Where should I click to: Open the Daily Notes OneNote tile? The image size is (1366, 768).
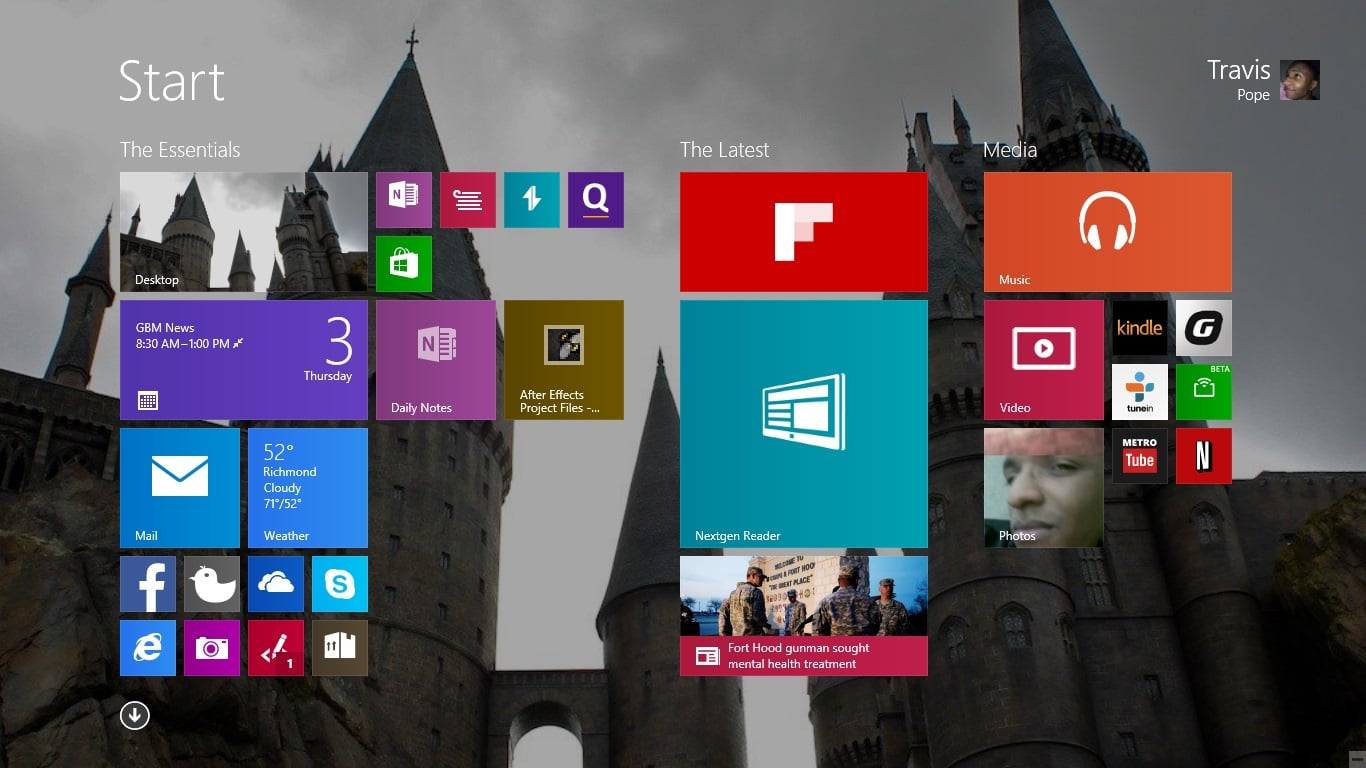pyautogui.click(x=436, y=360)
